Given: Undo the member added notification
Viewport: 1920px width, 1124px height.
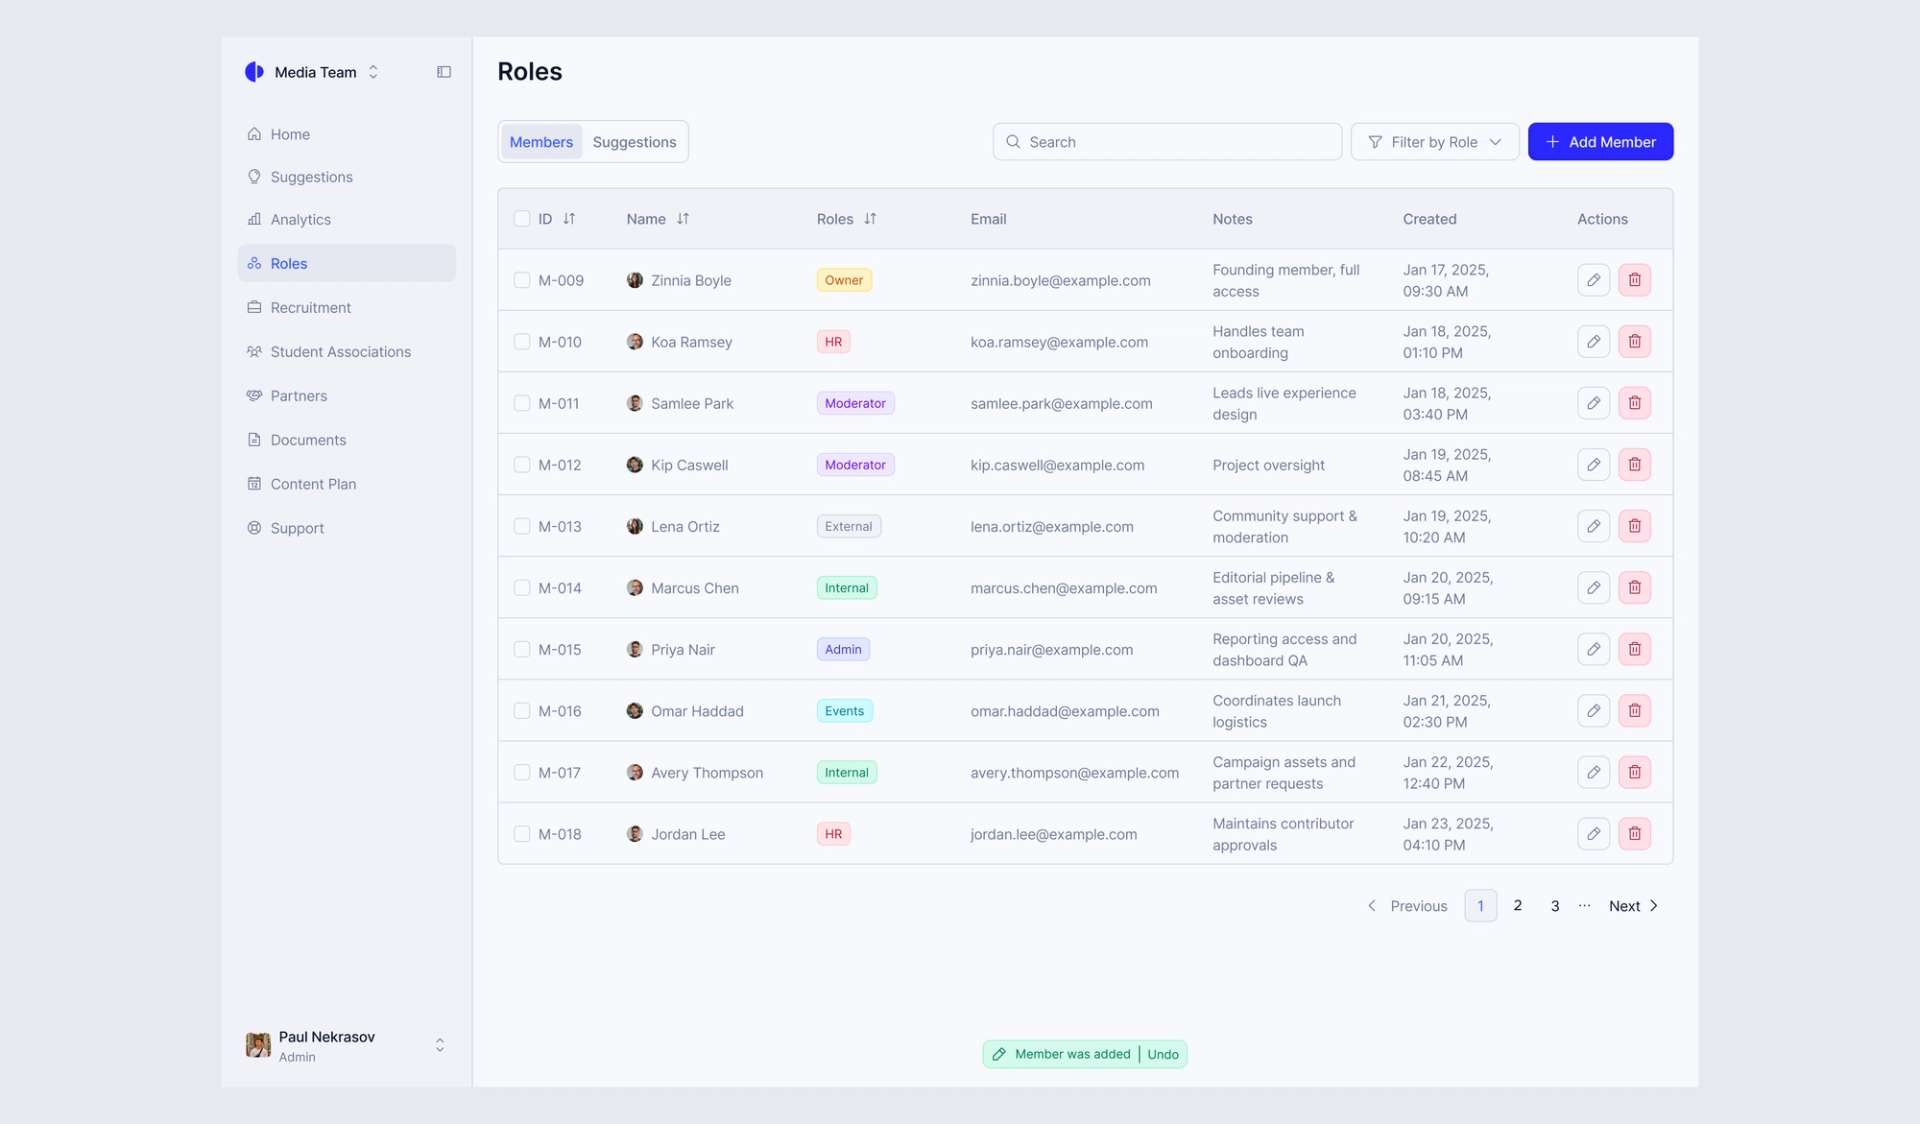Looking at the screenshot, I should pyautogui.click(x=1162, y=1054).
